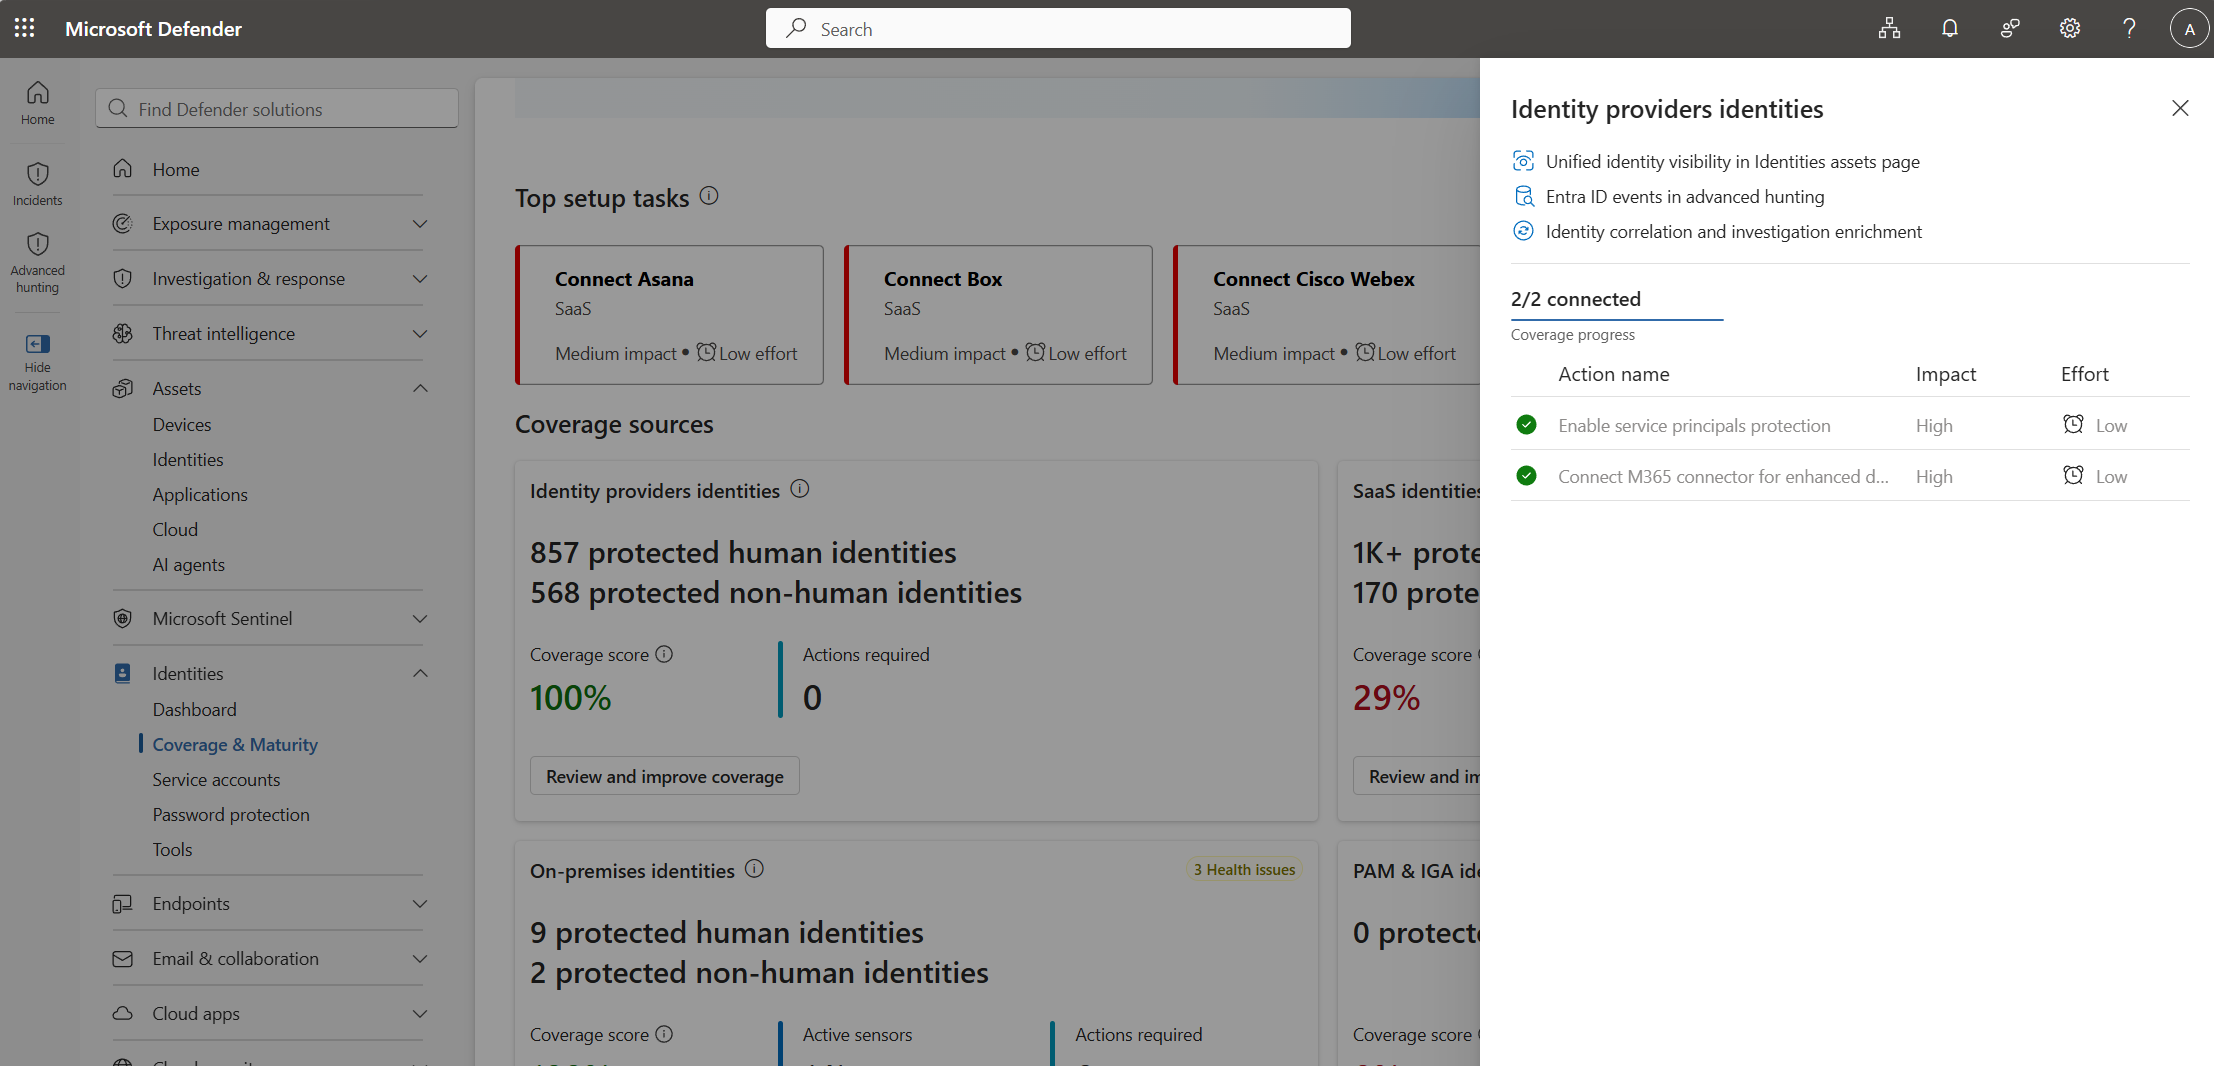Expand Exposure management menu chevron
This screenshot has height=1066, width=2214.
[x=420, y=223]
